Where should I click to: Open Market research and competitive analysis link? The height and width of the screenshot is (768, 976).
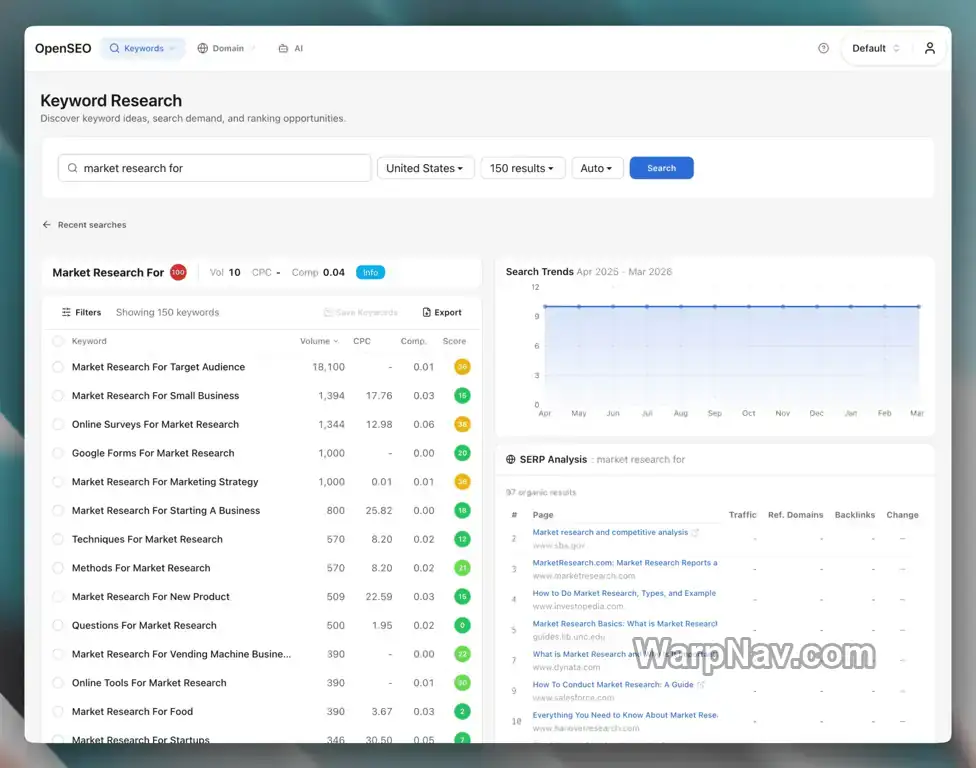coord(610,532)
